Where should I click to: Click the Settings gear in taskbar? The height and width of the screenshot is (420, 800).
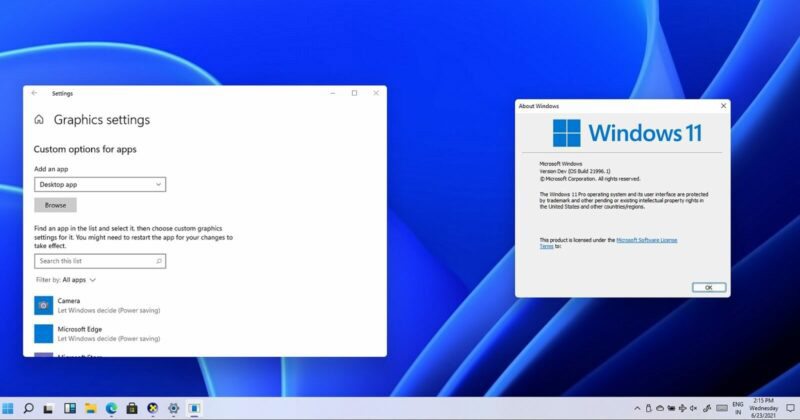click(174, 408)
